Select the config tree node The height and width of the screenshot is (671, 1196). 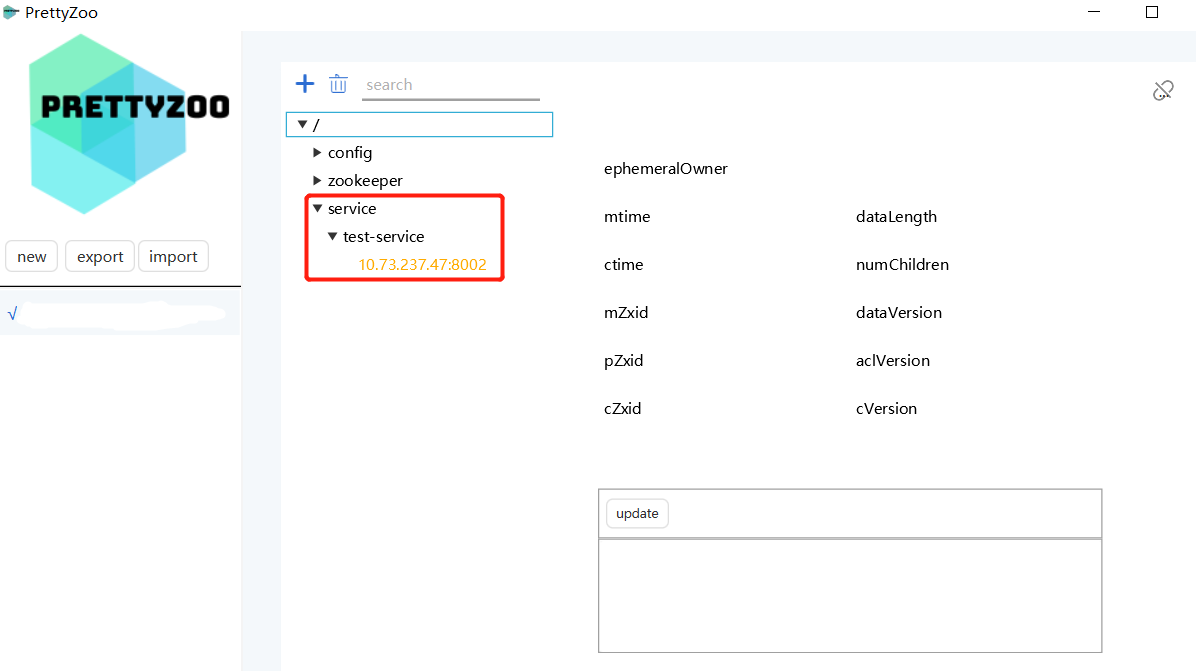350,153
